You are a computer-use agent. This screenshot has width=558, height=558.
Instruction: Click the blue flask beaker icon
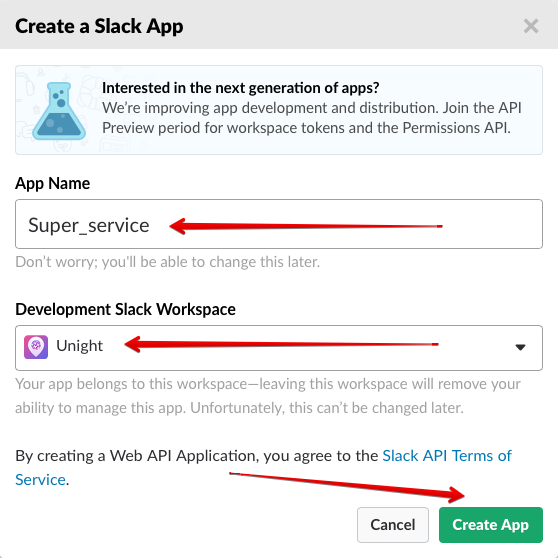click(59, 111)
